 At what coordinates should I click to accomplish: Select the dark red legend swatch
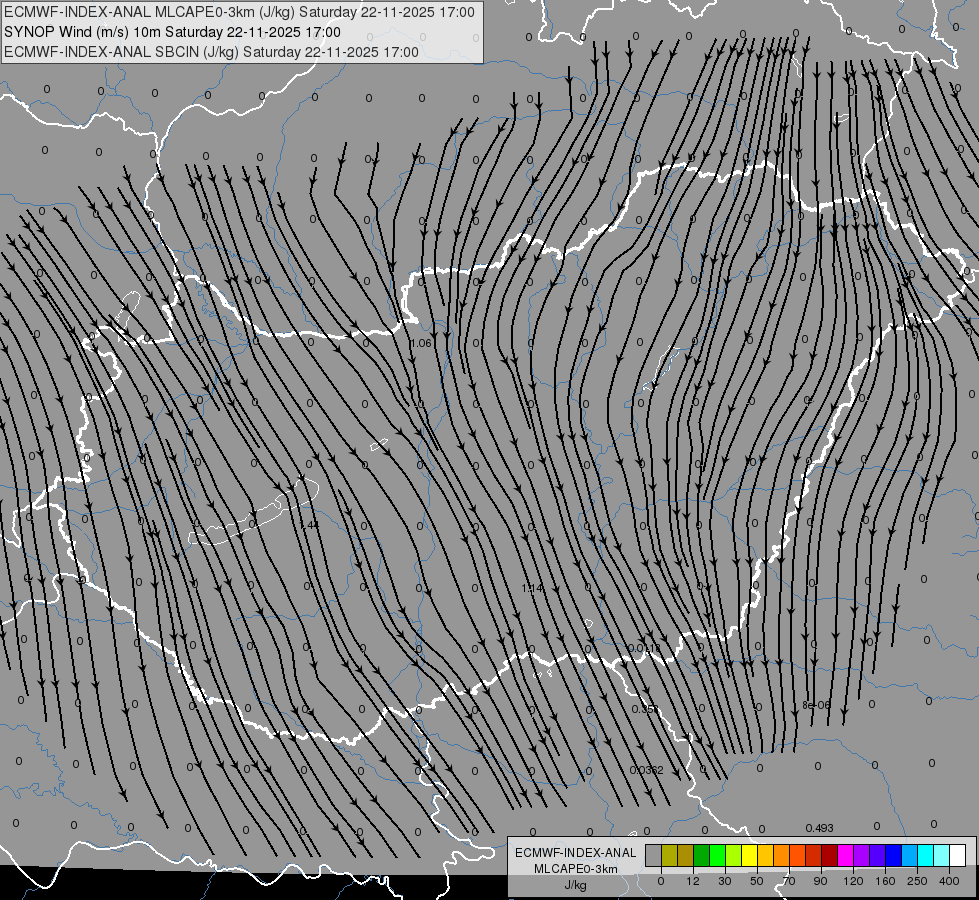[829, 855]
